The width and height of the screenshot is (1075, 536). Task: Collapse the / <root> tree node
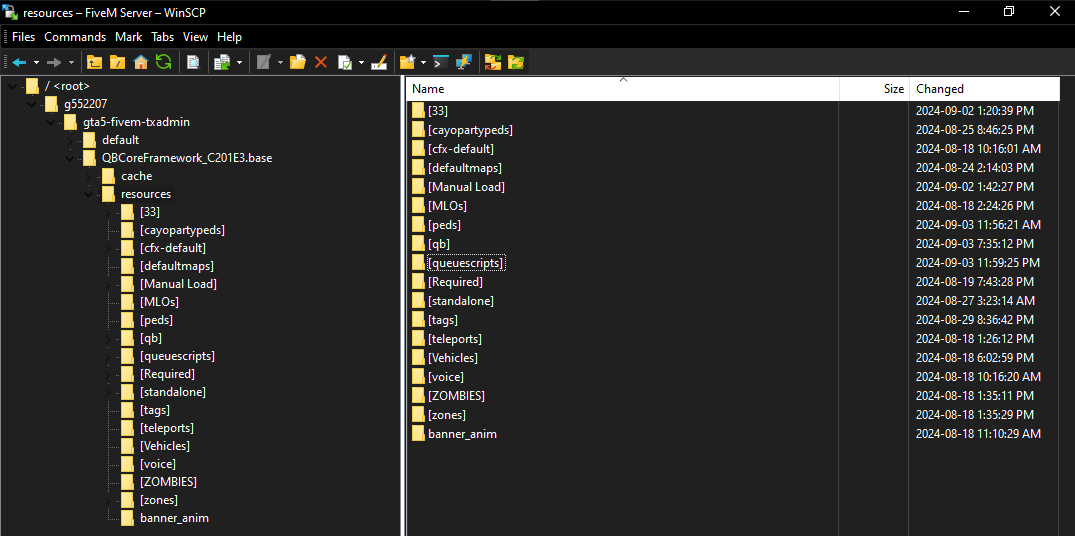point(13,86)
